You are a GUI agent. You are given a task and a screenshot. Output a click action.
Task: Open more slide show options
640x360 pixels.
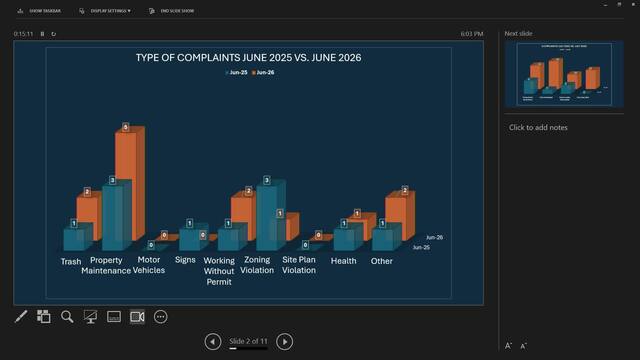pos(160,317)
